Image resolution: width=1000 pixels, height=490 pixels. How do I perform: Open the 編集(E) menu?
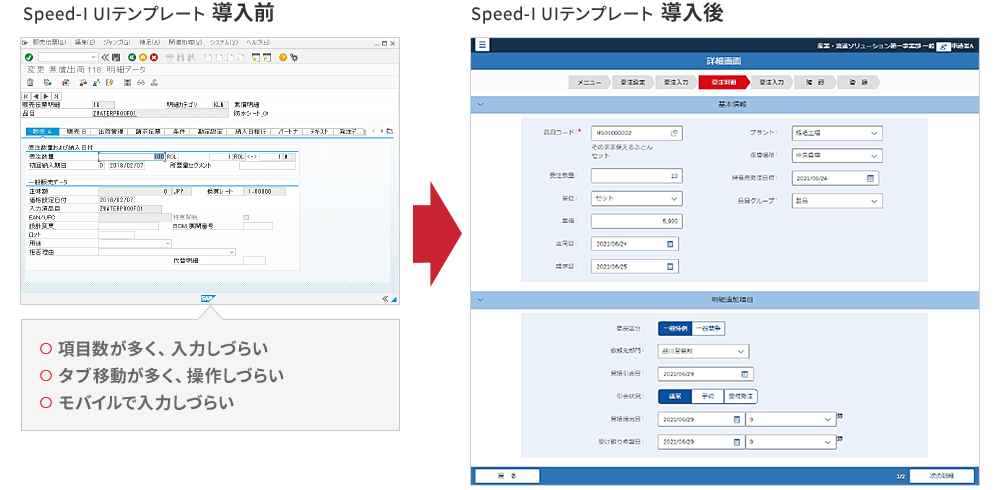tap(85, 42)
